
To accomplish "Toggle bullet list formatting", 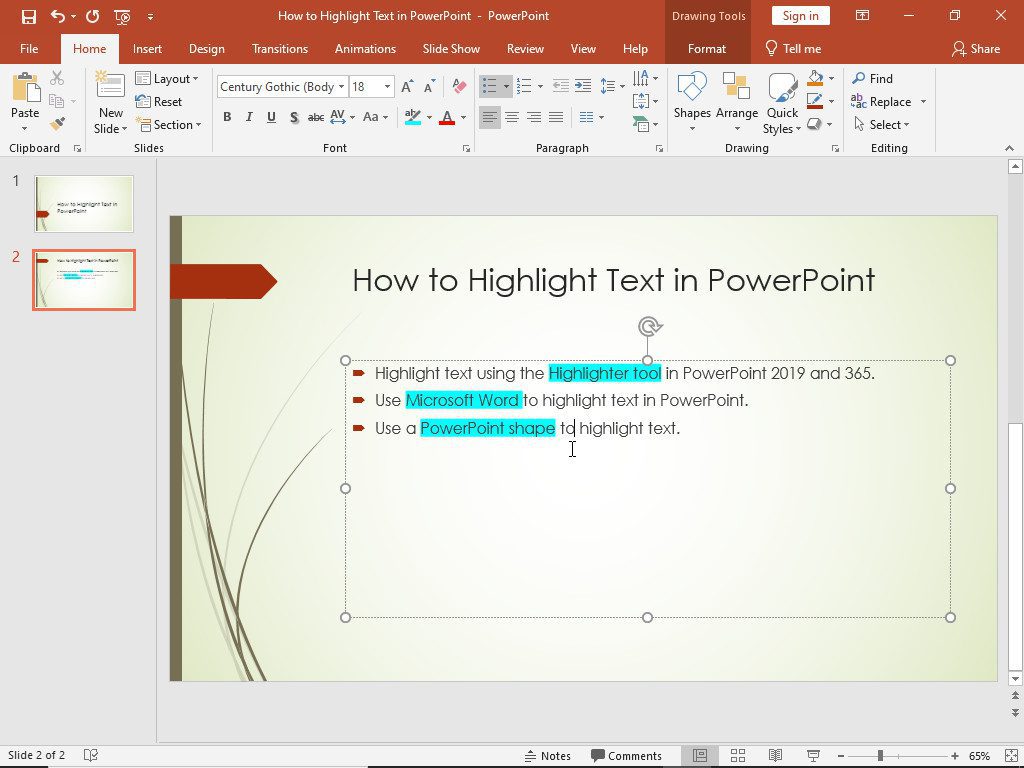I will tap(489, 86).
